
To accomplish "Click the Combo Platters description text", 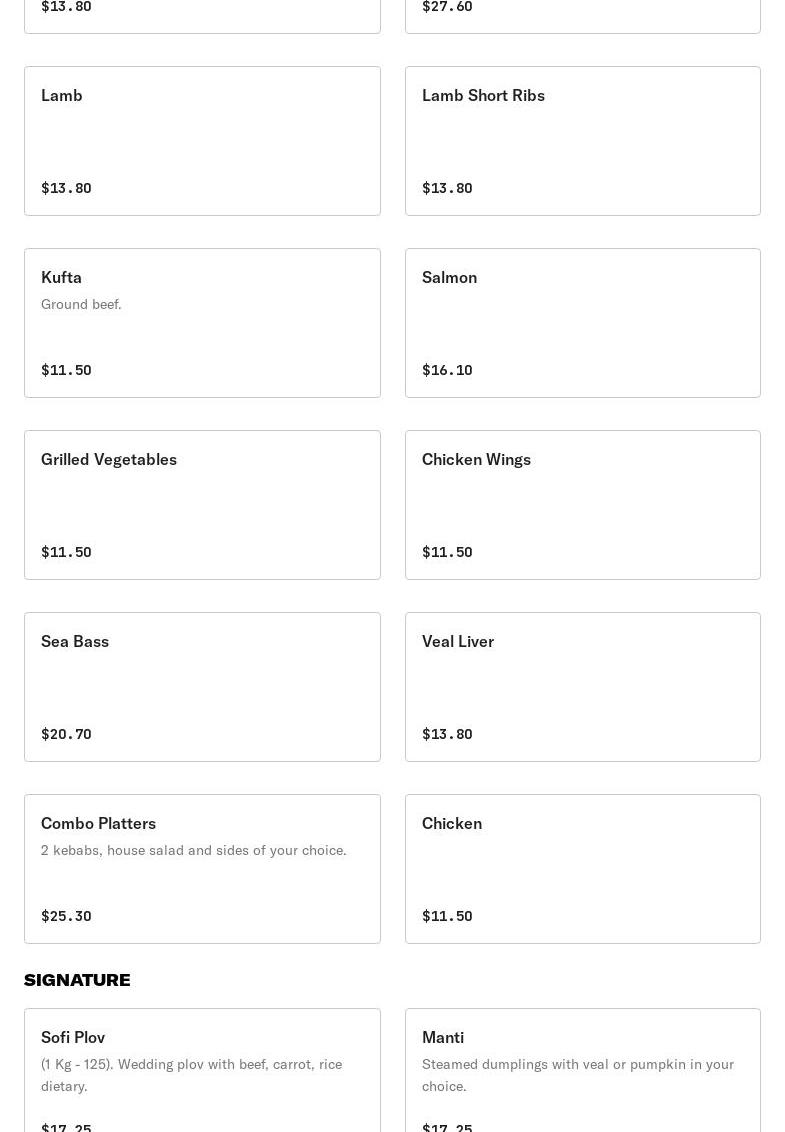I will pos(194,850).
